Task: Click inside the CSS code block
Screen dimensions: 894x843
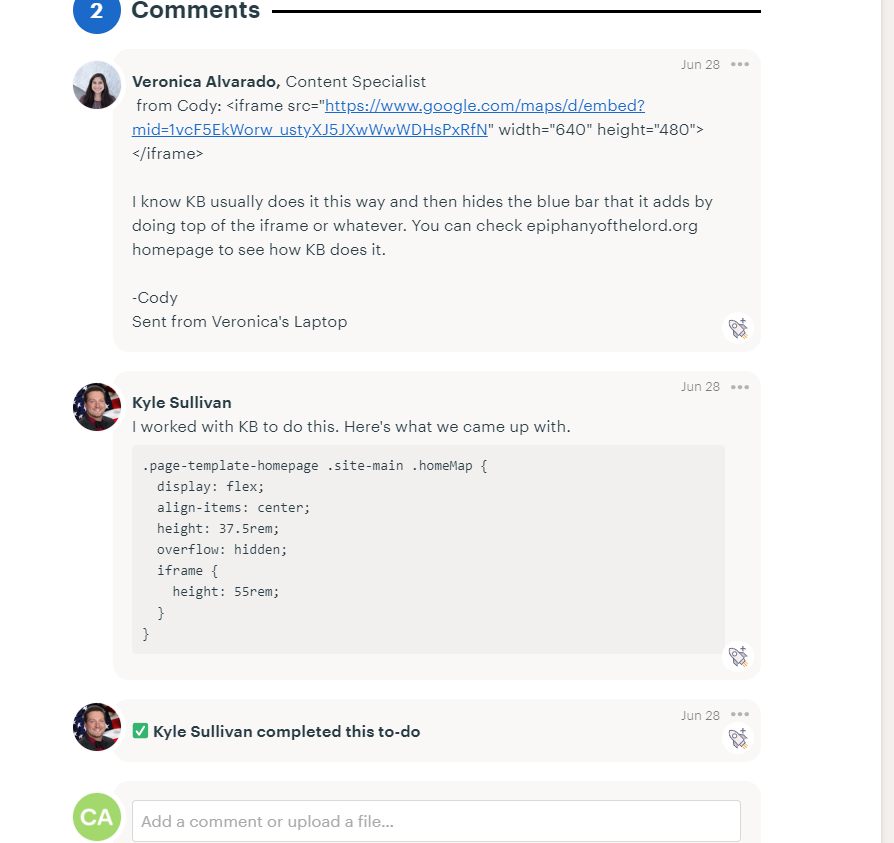Action: (428, 549)
